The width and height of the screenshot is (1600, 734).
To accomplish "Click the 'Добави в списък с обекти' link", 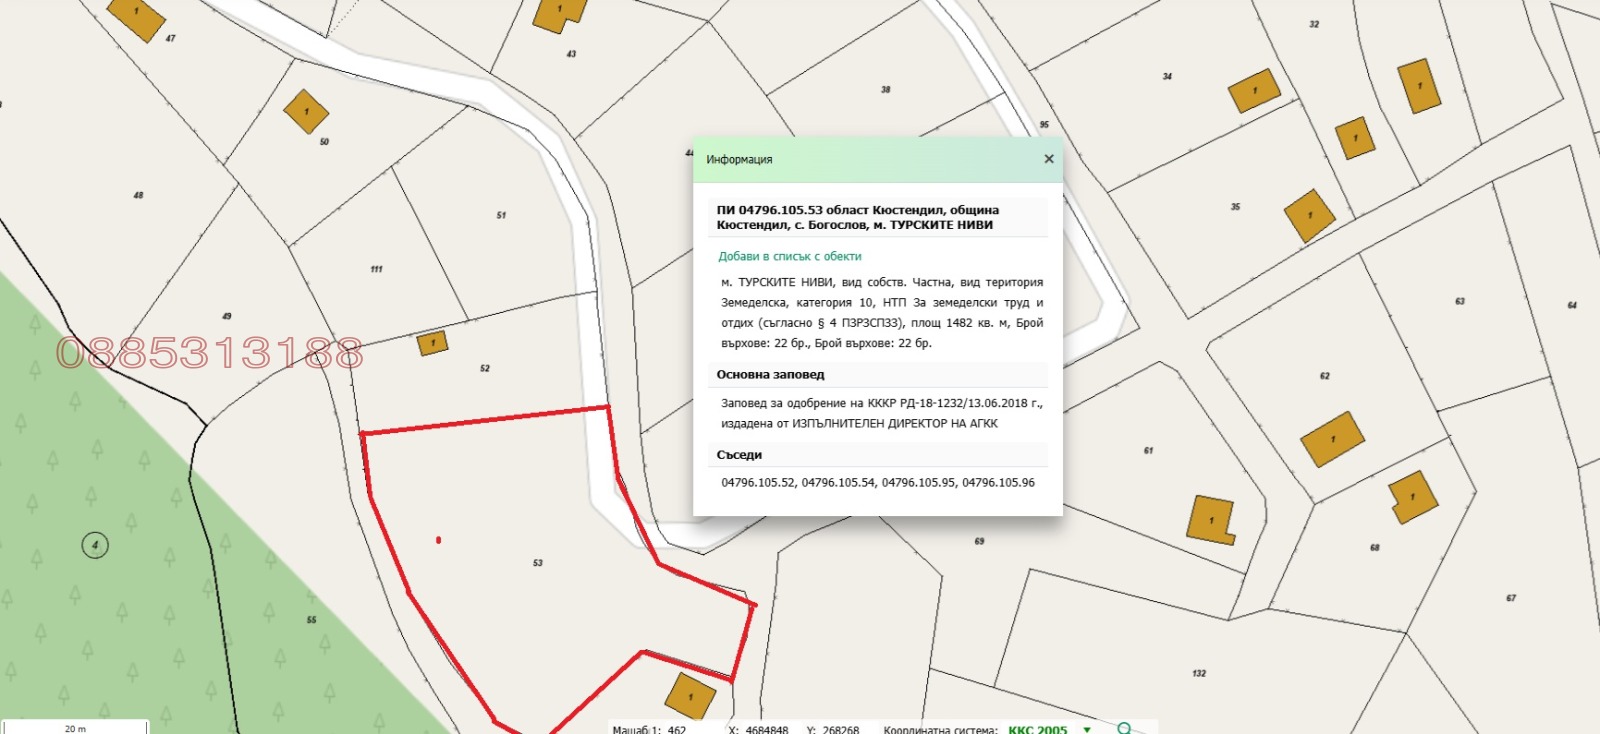I will (789, 256).
